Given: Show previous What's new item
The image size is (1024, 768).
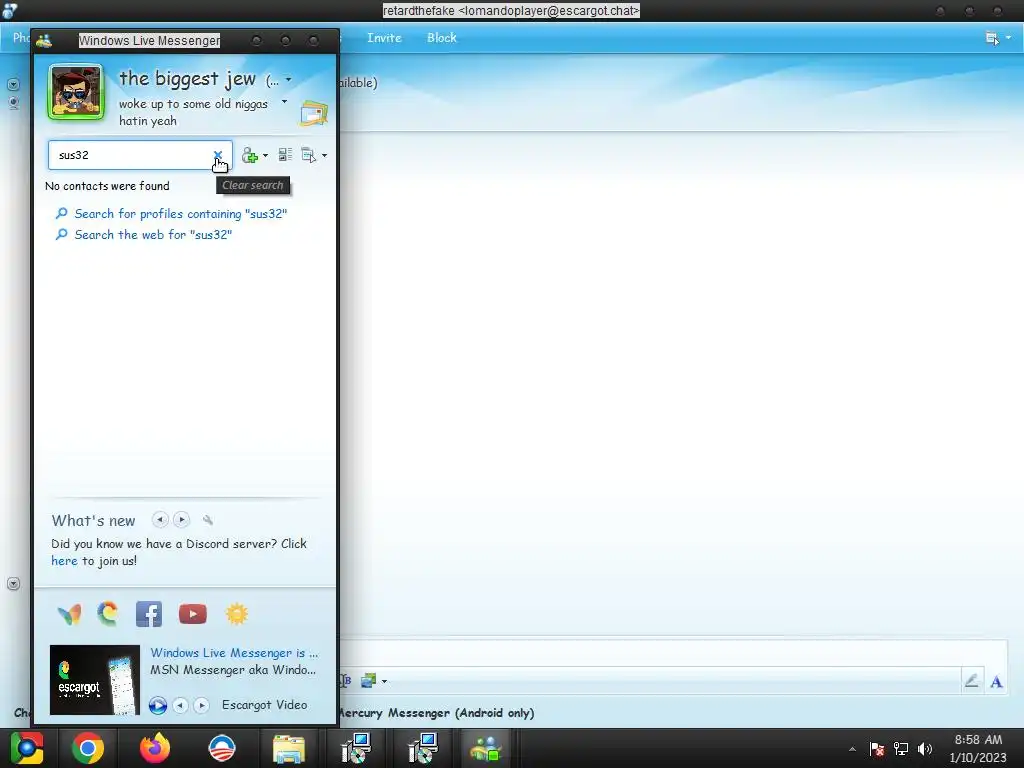Looking at the screenshot, I should (x=160, y=520).
